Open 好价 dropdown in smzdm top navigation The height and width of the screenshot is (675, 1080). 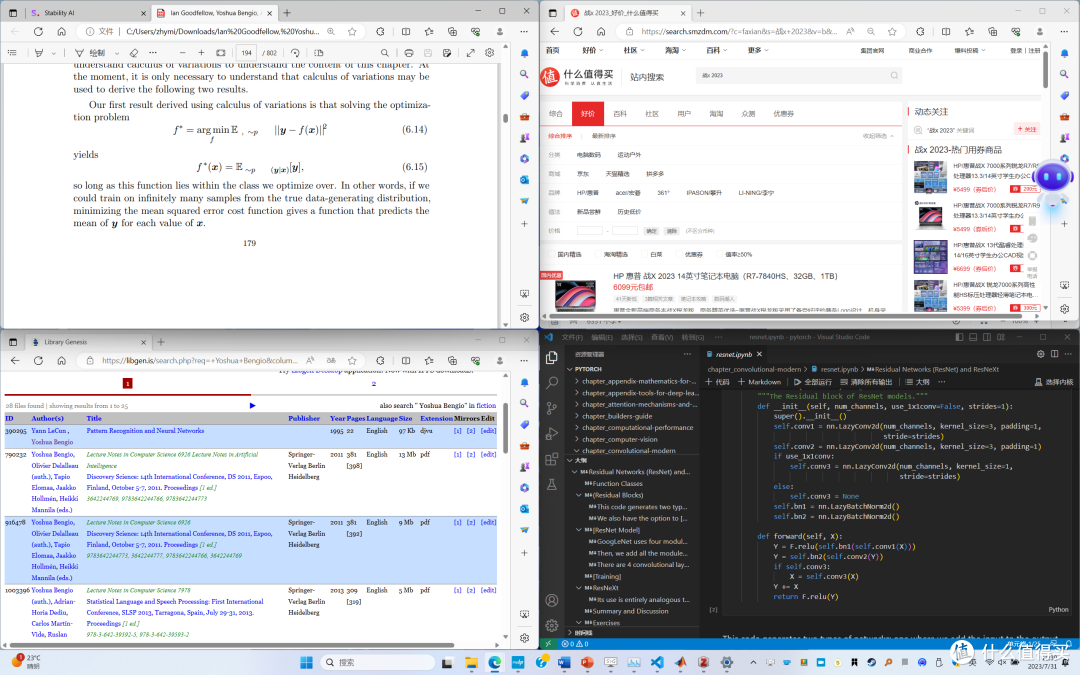click(592, 50)
